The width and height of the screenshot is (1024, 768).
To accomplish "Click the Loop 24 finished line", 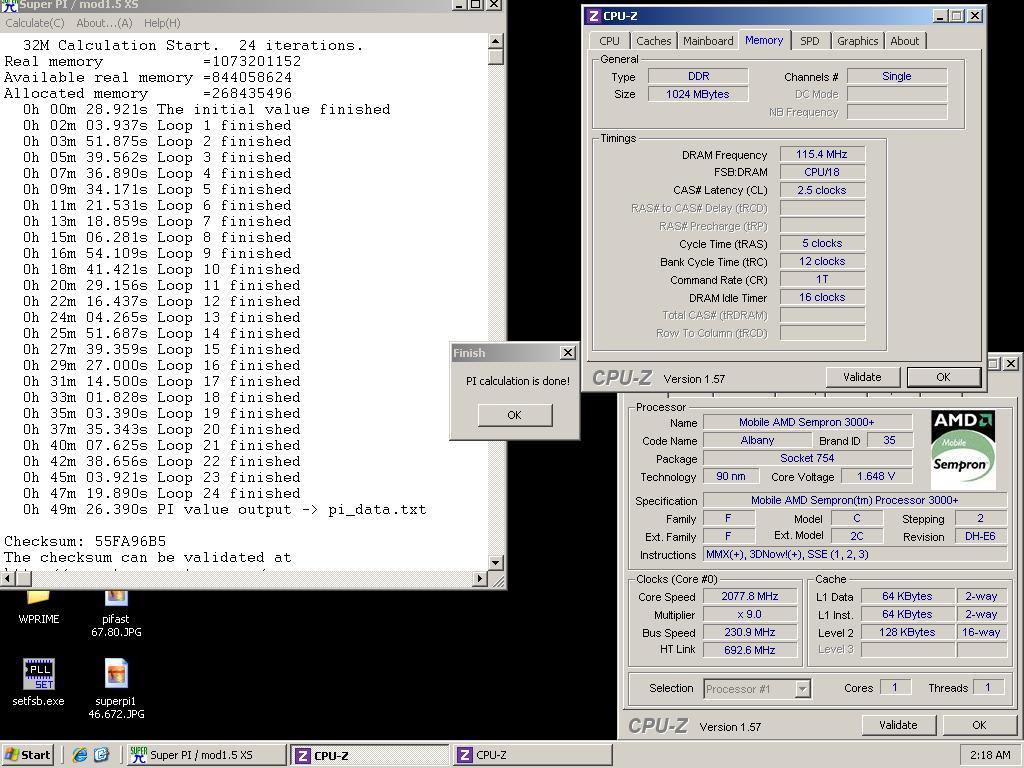I will click(x=161, y=493).
